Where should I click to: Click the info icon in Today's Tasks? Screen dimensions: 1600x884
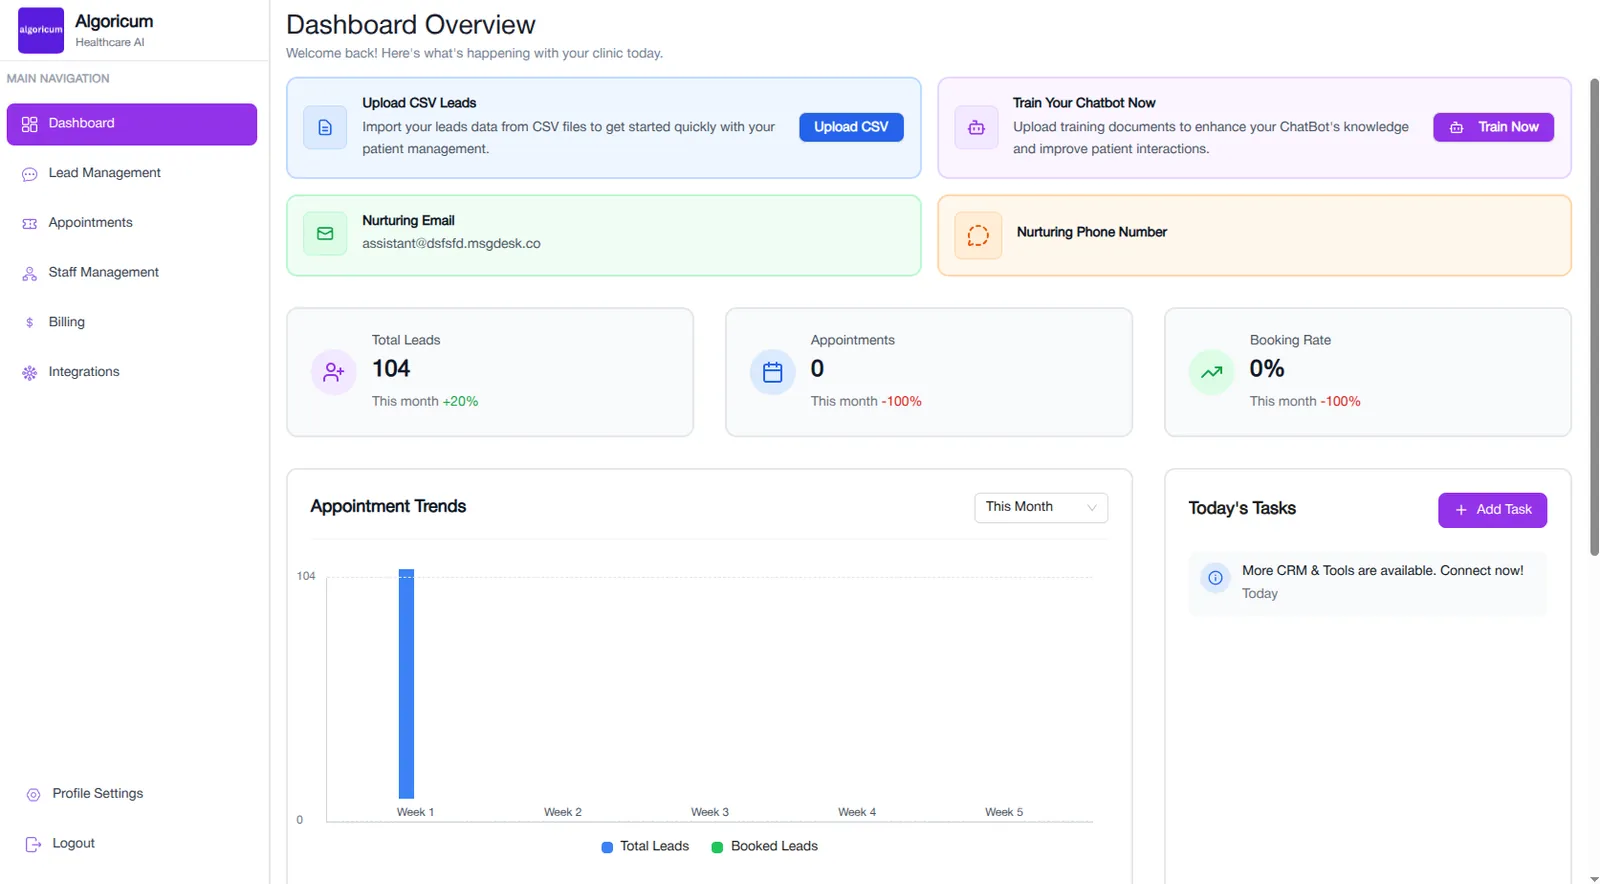[1215, 578]
